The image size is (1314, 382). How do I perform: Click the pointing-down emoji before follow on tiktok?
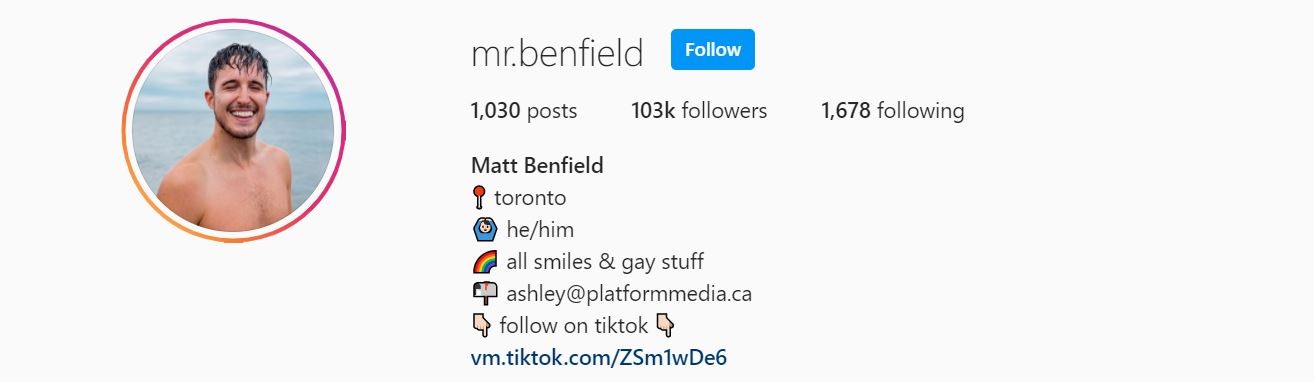[x=481, y=326]
